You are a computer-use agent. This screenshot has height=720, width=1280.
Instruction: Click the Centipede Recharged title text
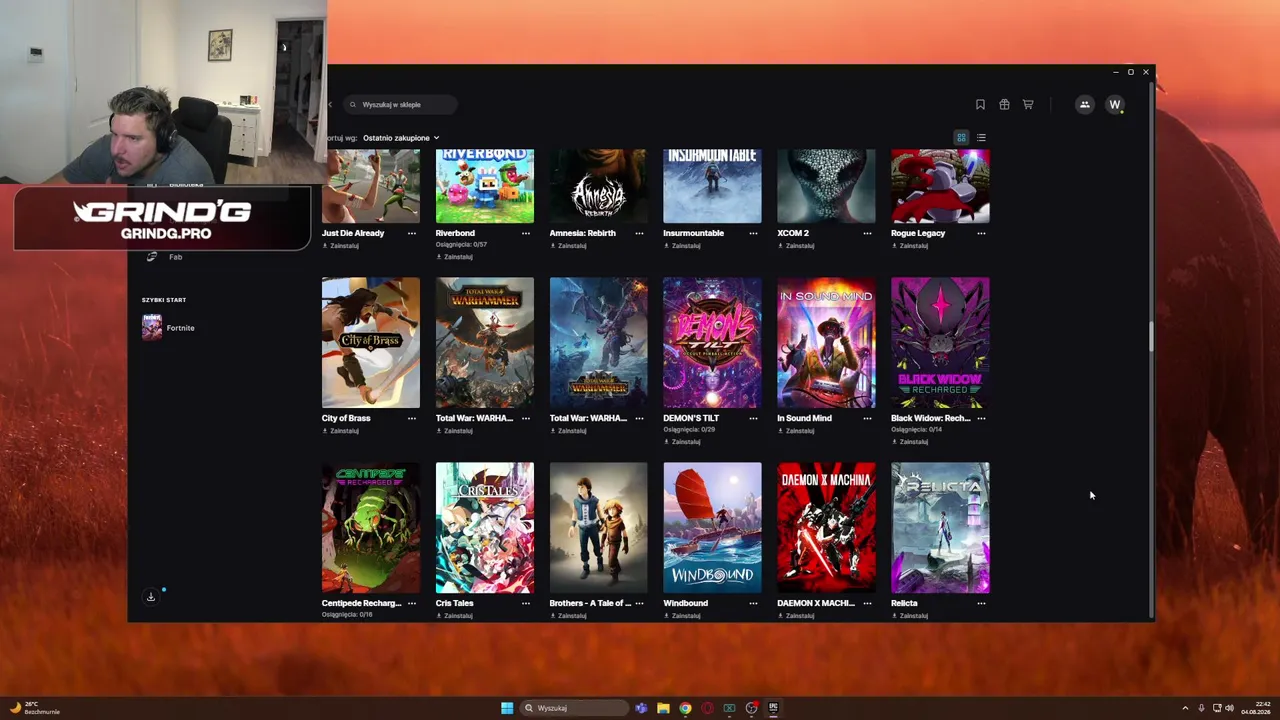[x=361, y=603]
